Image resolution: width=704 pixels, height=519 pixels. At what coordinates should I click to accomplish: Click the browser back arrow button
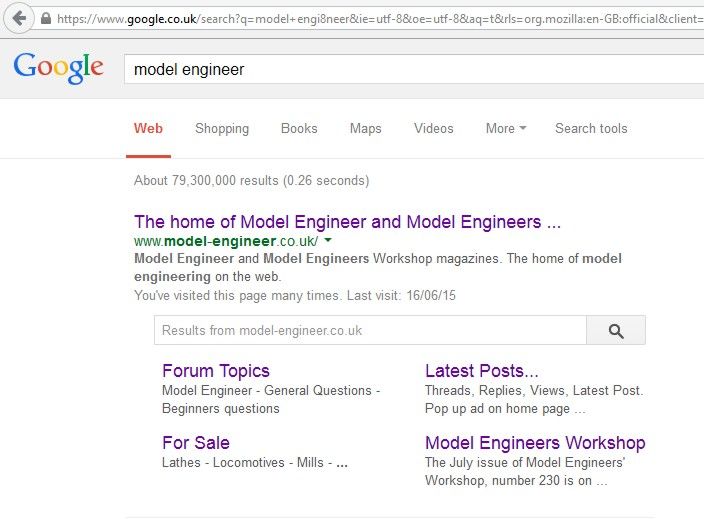tap(18, 18)
